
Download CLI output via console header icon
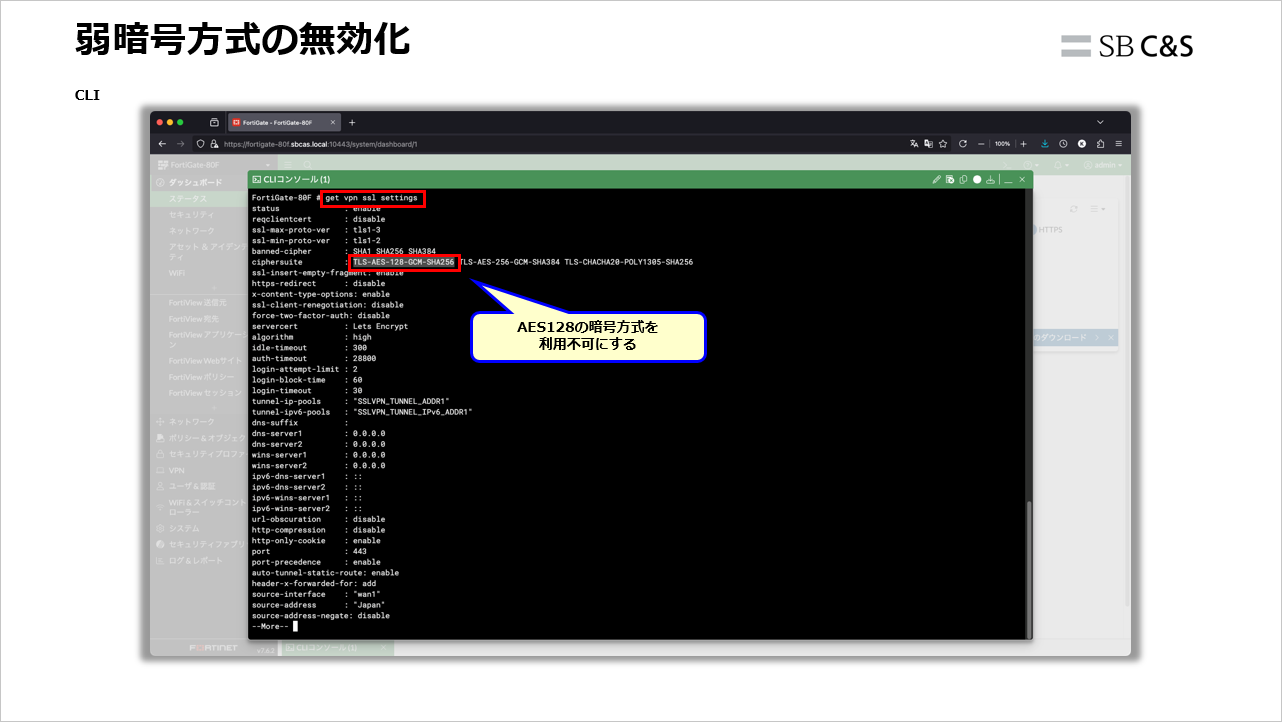coord(990,180)
